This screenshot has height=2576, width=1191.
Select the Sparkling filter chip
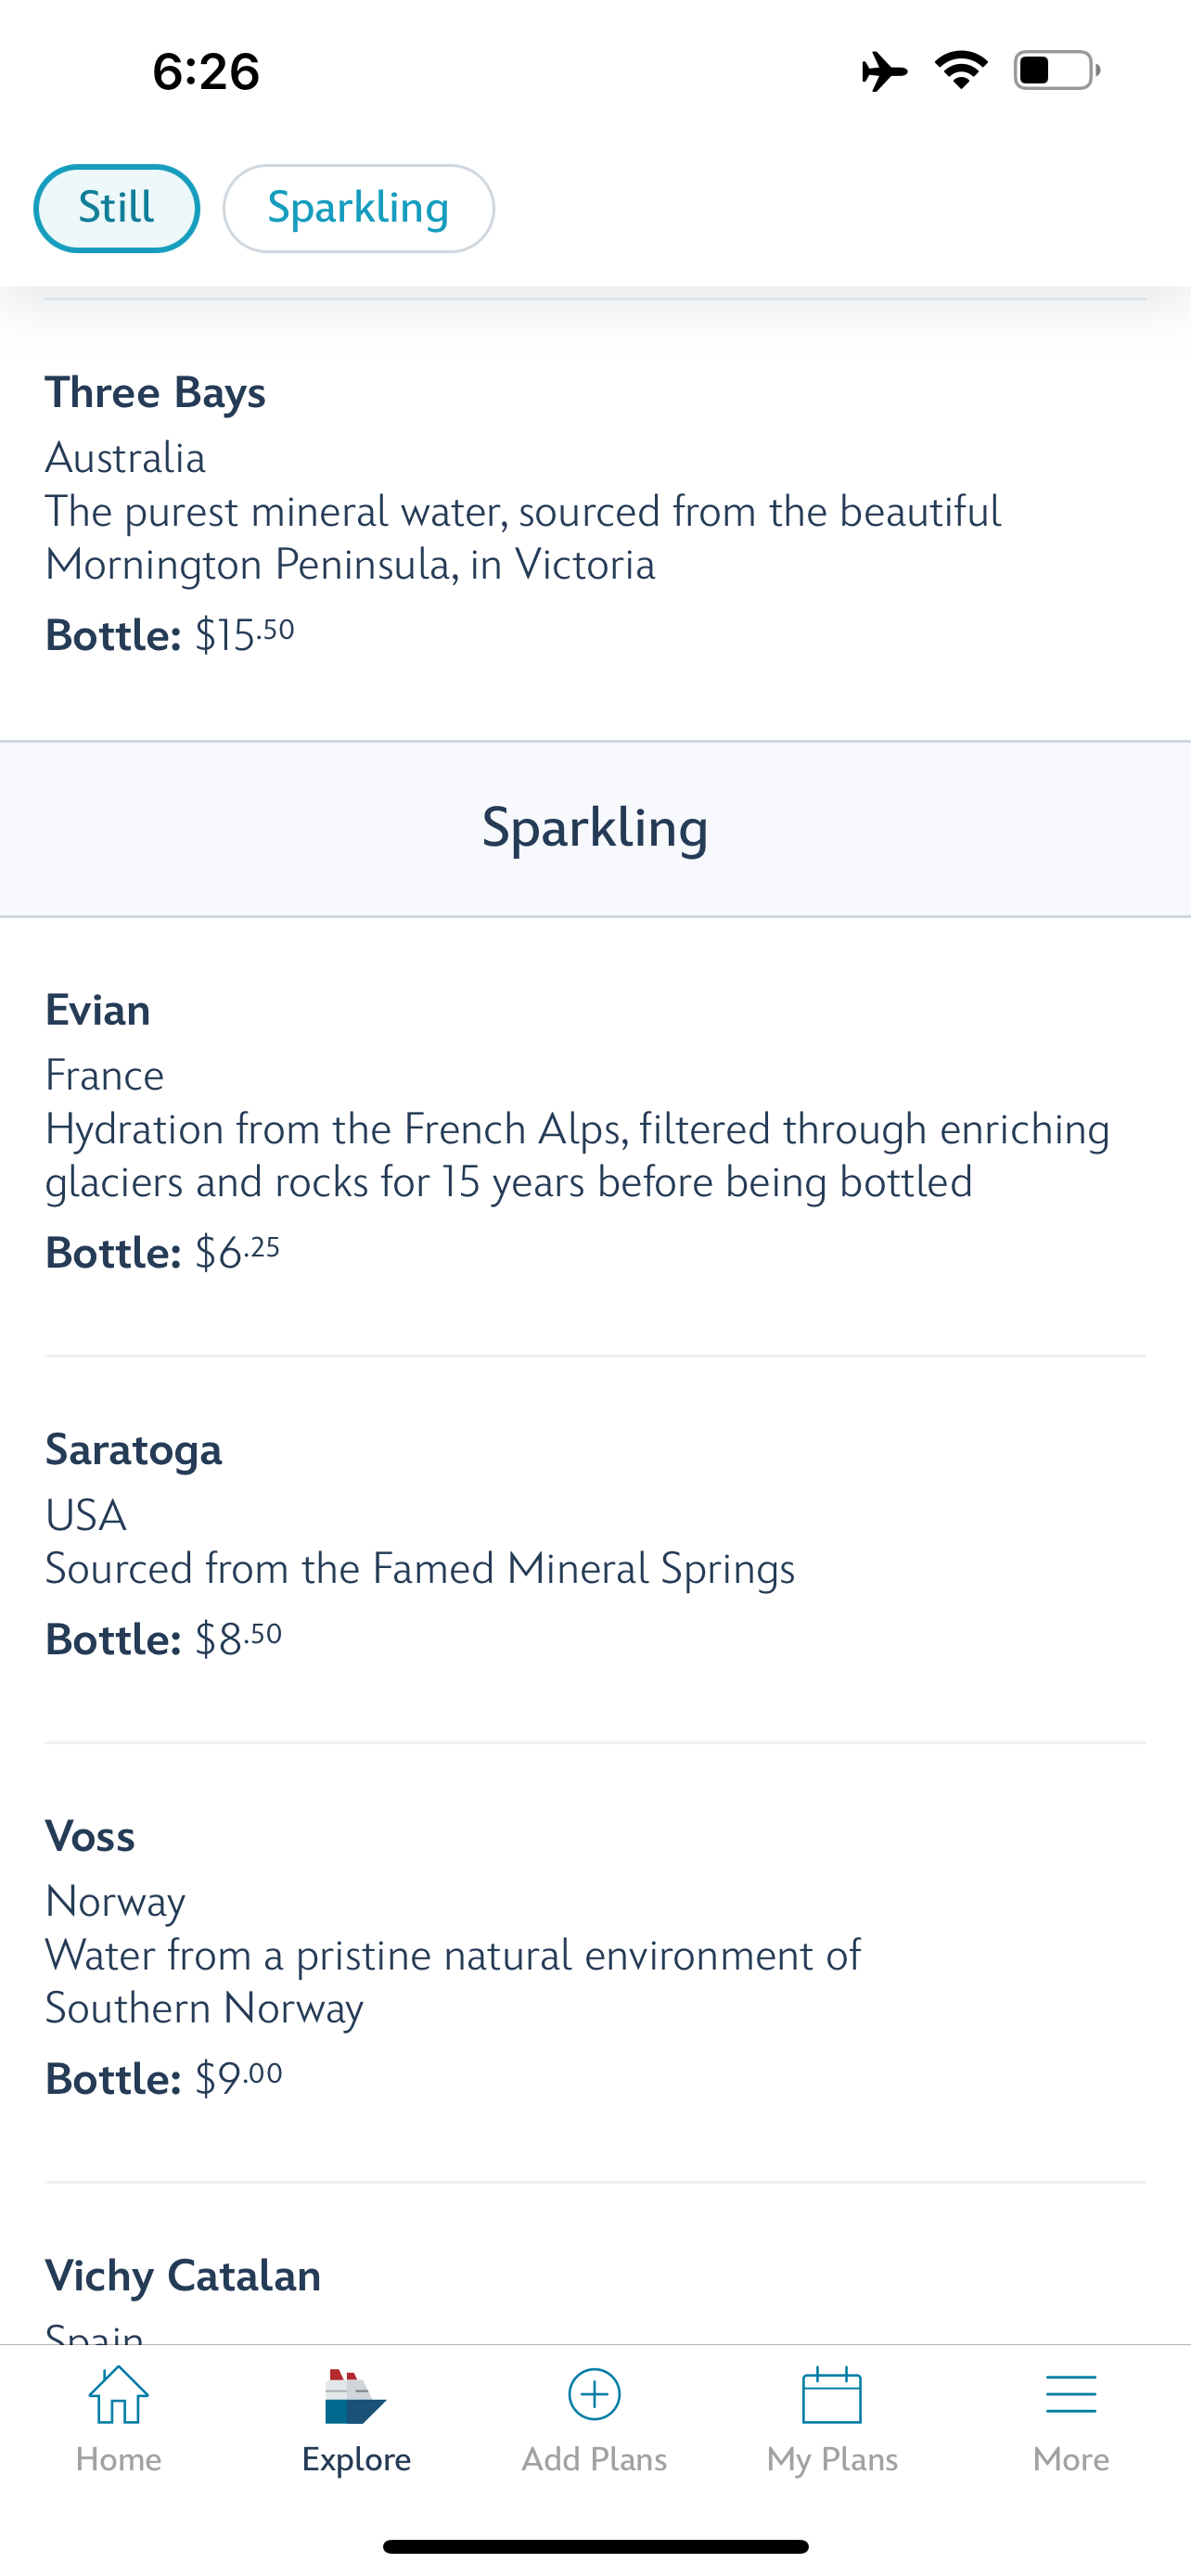coord(358,208)
